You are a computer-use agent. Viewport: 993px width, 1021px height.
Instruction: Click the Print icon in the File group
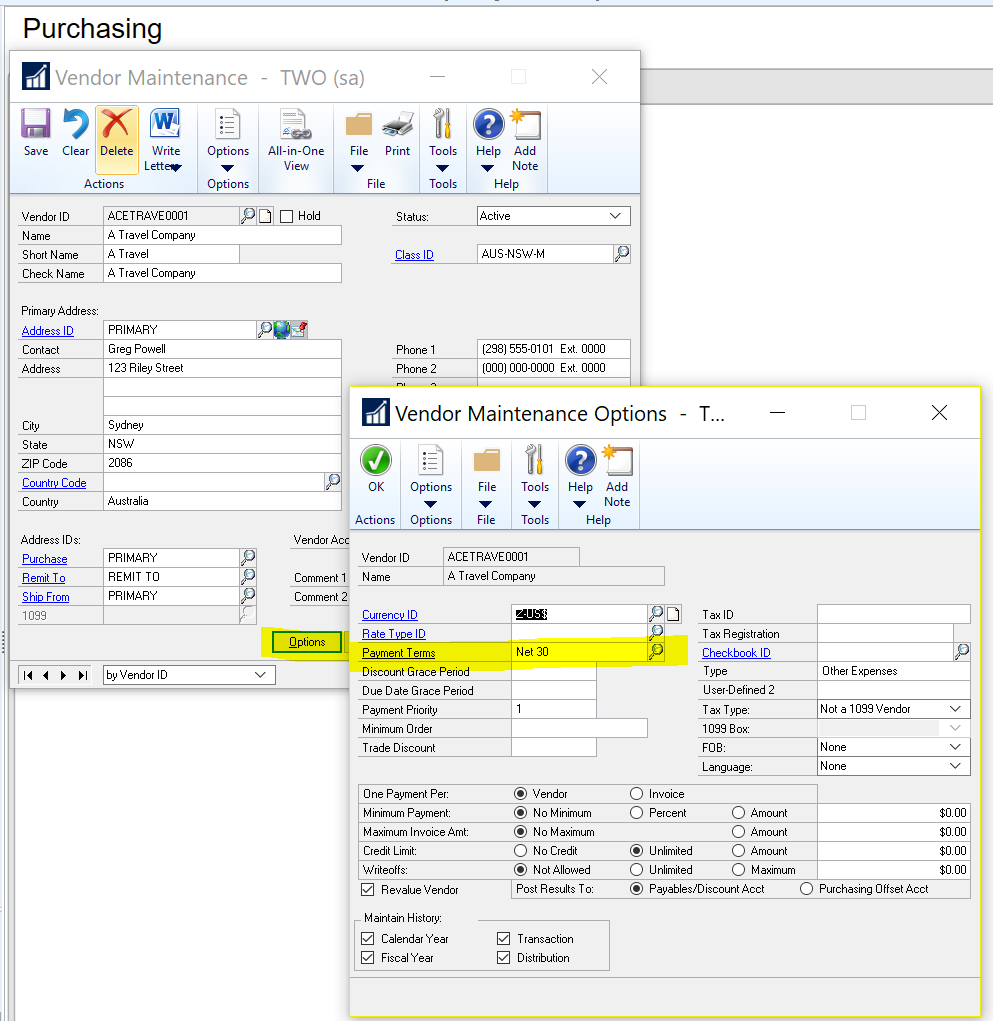click(397, 125)
